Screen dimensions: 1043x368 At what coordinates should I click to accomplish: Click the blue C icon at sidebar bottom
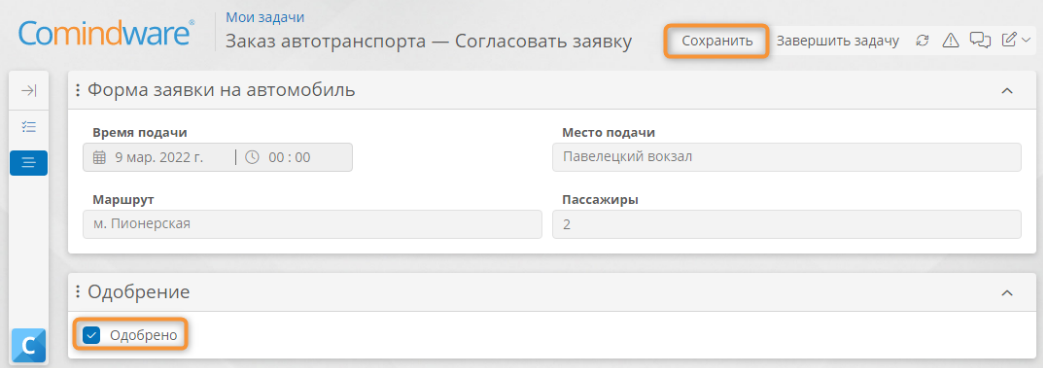29,346
